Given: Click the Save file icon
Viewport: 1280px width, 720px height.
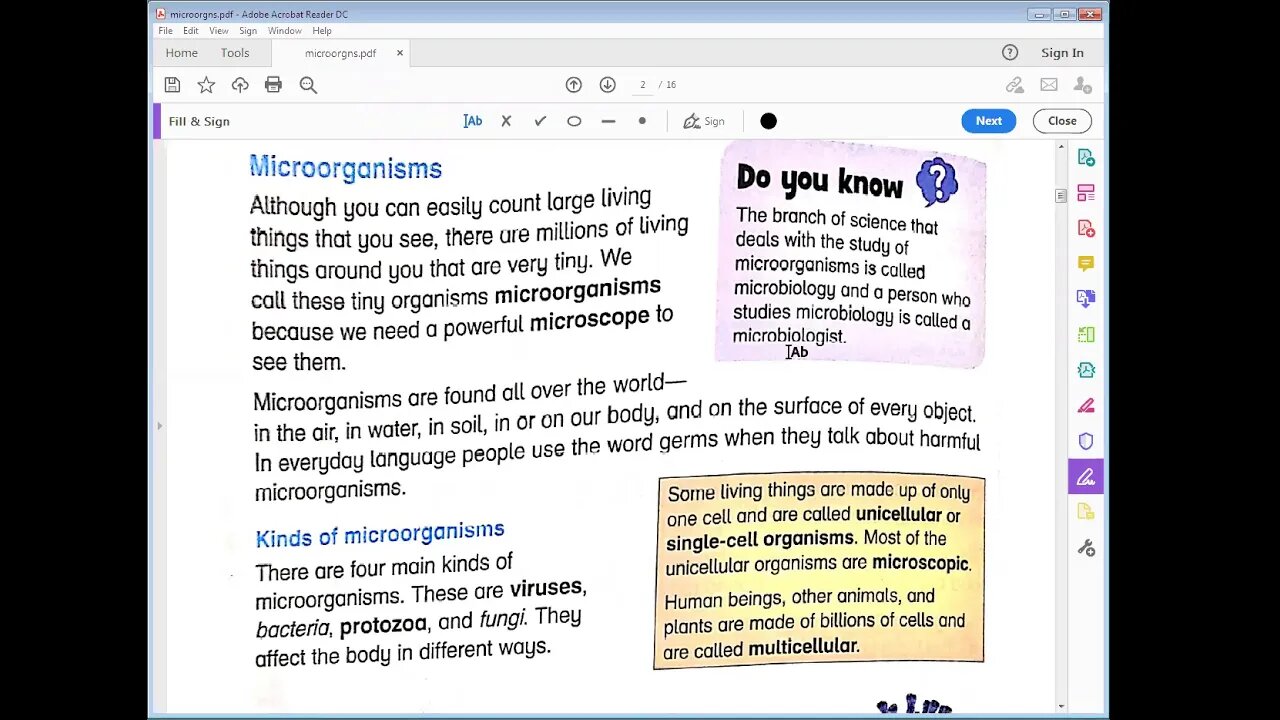Looking at the screenshot, I should click(x=172, y=85).
